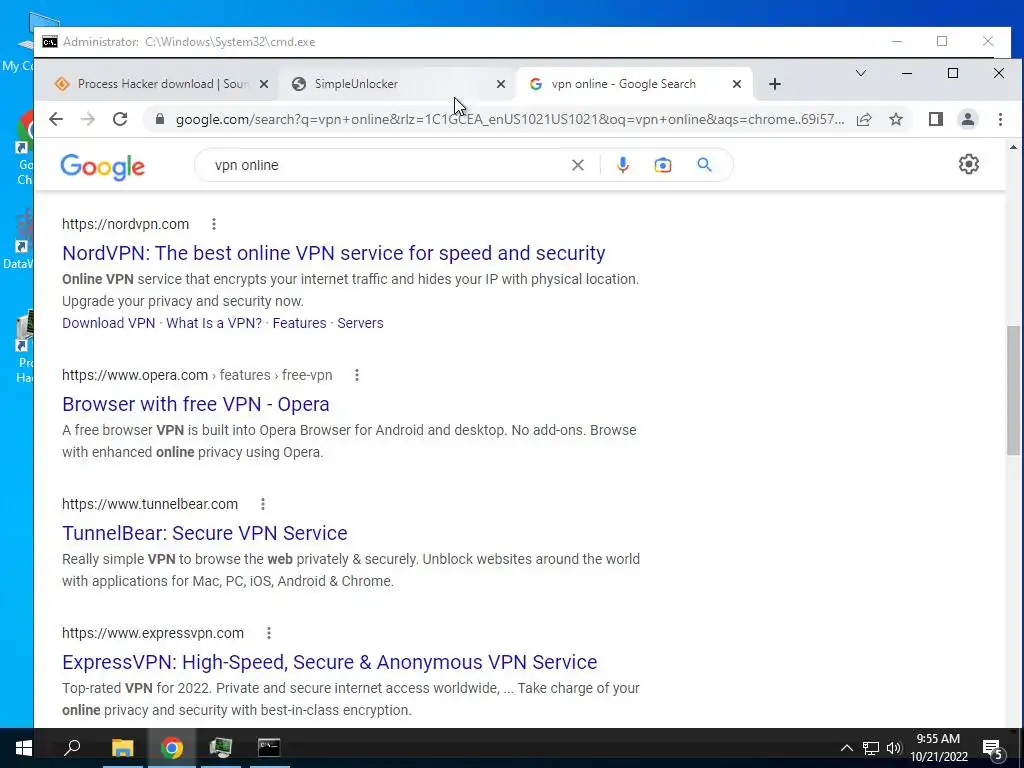This screenshot has width=1024, height=768.
Task: Clear the search box with X
Action: 578,165
